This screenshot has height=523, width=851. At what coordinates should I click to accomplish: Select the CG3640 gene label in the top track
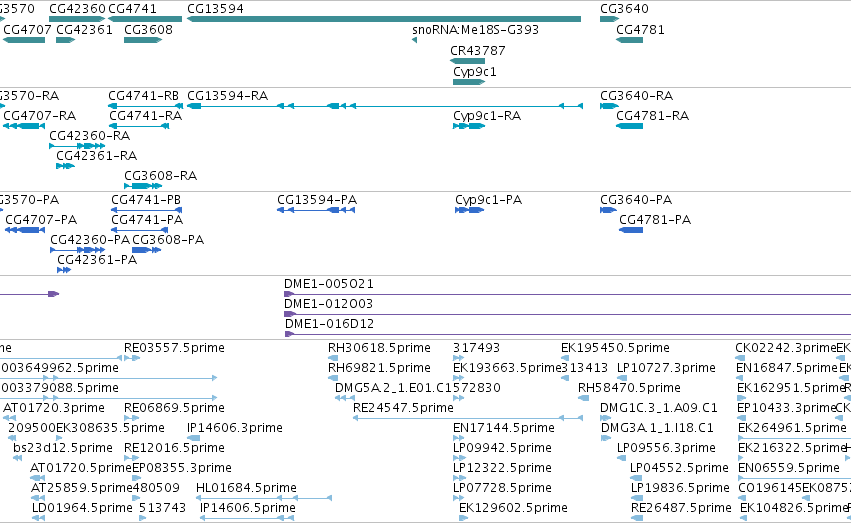[624, 9]
